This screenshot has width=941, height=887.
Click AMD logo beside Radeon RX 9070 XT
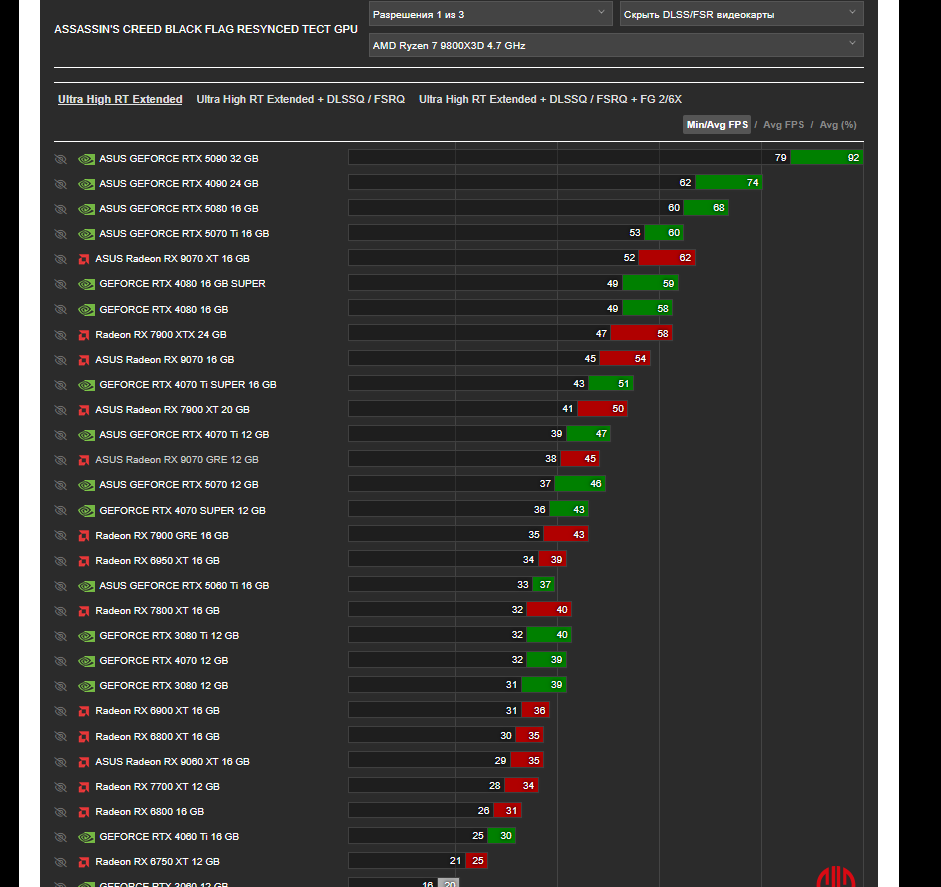[84, 259]
